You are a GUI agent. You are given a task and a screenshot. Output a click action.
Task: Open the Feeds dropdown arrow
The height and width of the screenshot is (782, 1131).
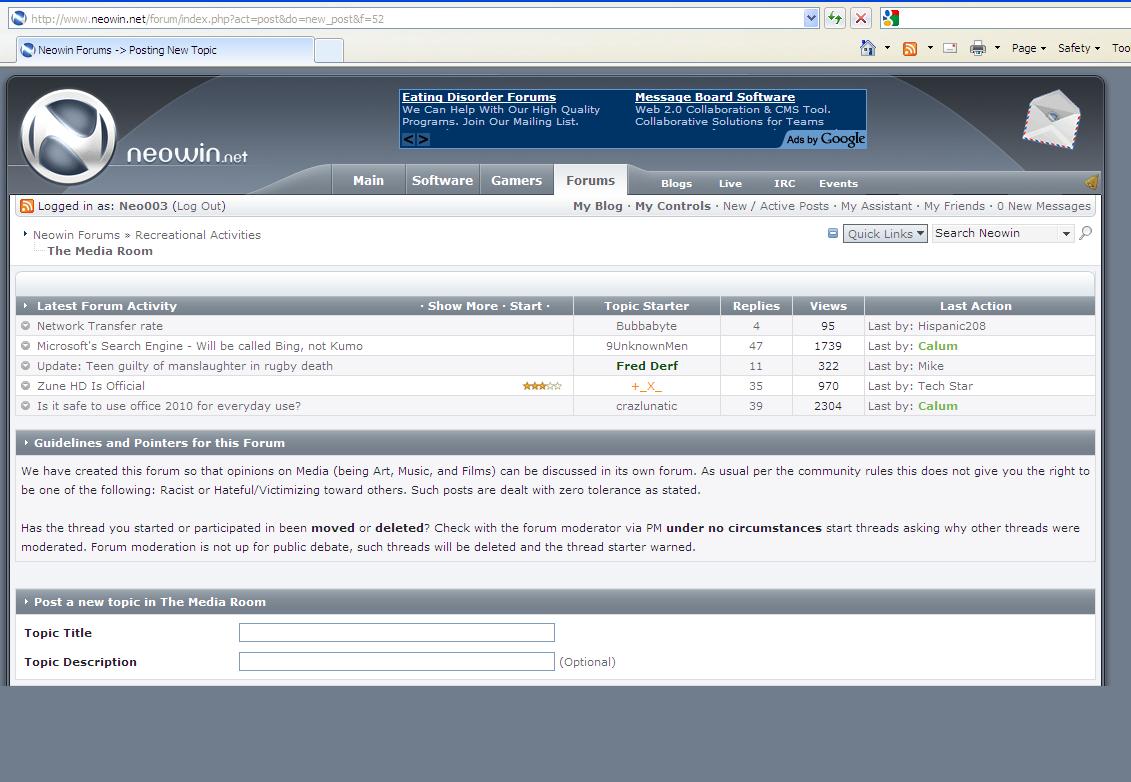pos(930,48)
